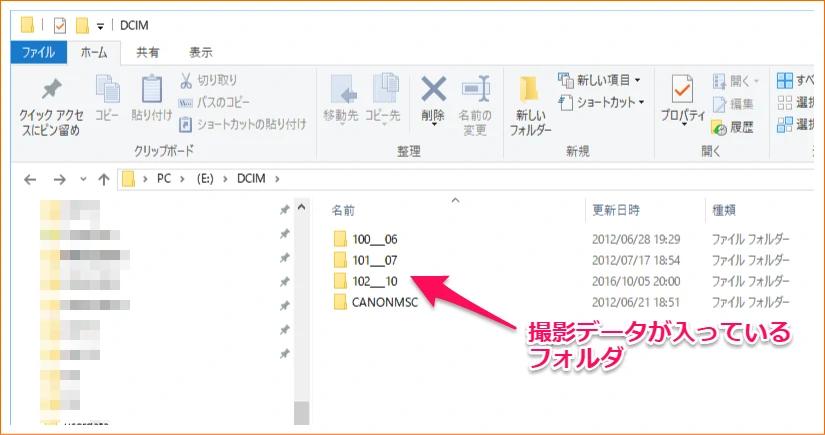Open the Properties (プロパティ) dropdown arrow
Viewport: 825px width, 435px height.
coord(683,125)
